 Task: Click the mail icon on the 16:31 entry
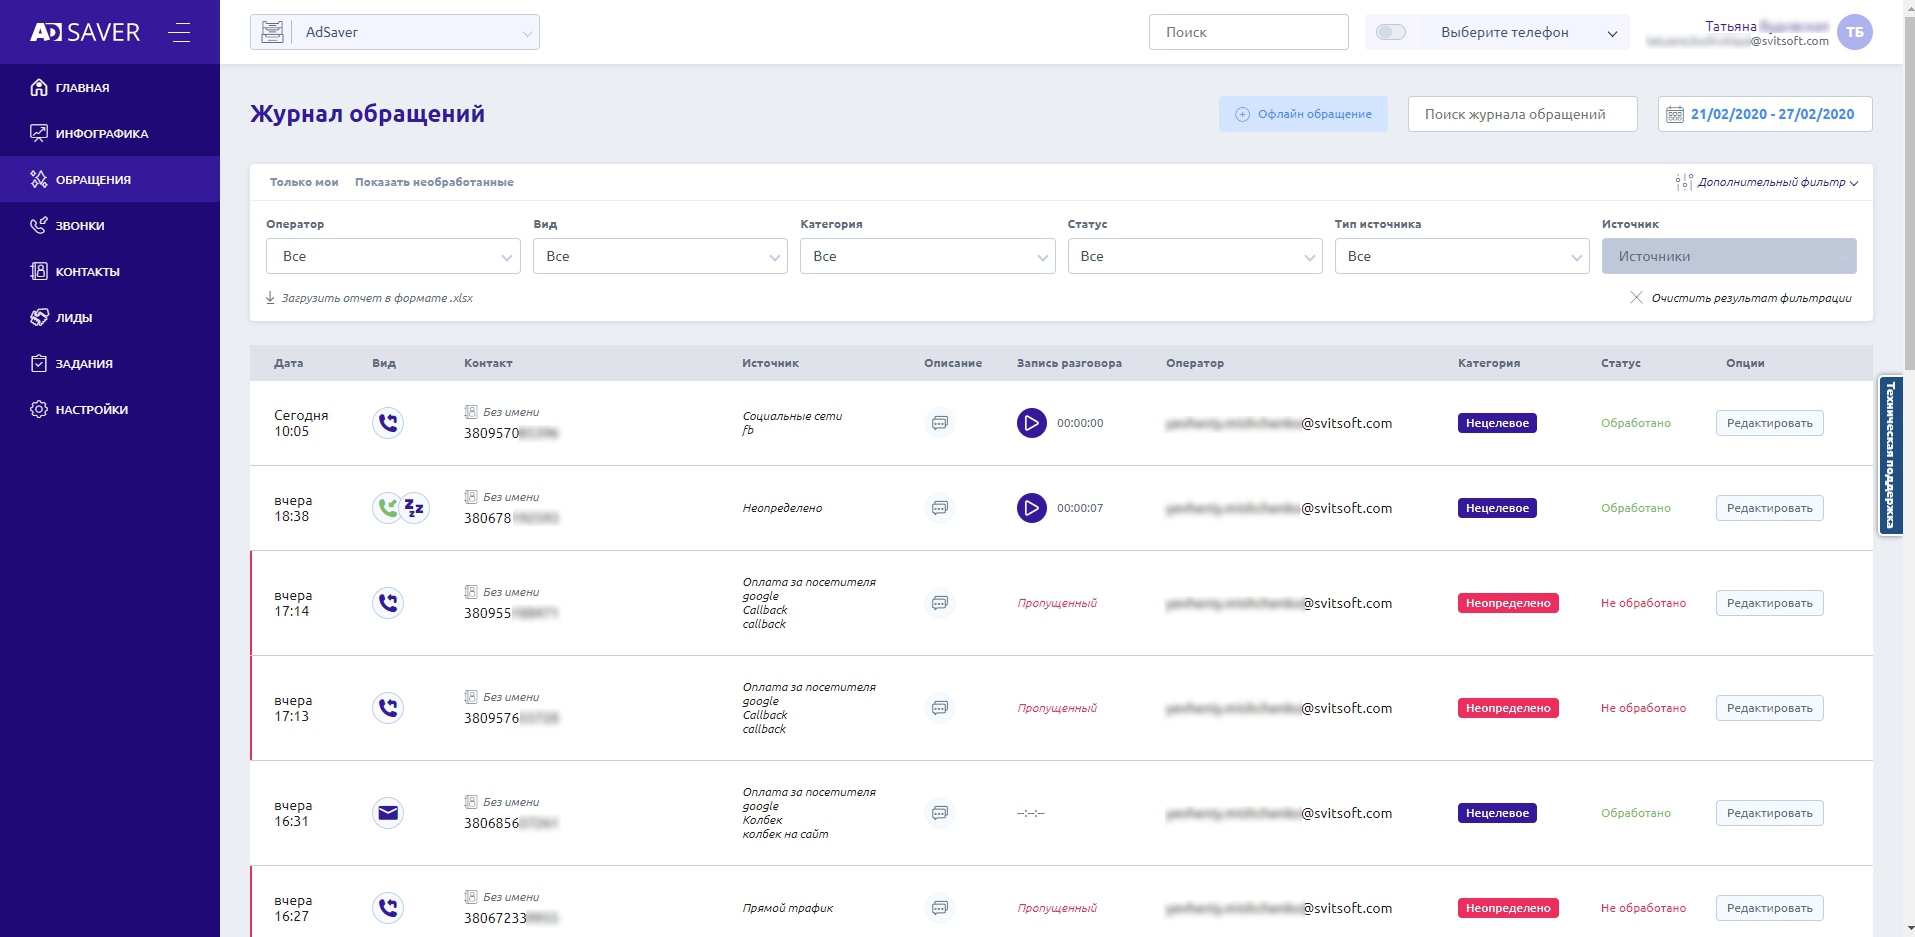click(x=388, y=813)
